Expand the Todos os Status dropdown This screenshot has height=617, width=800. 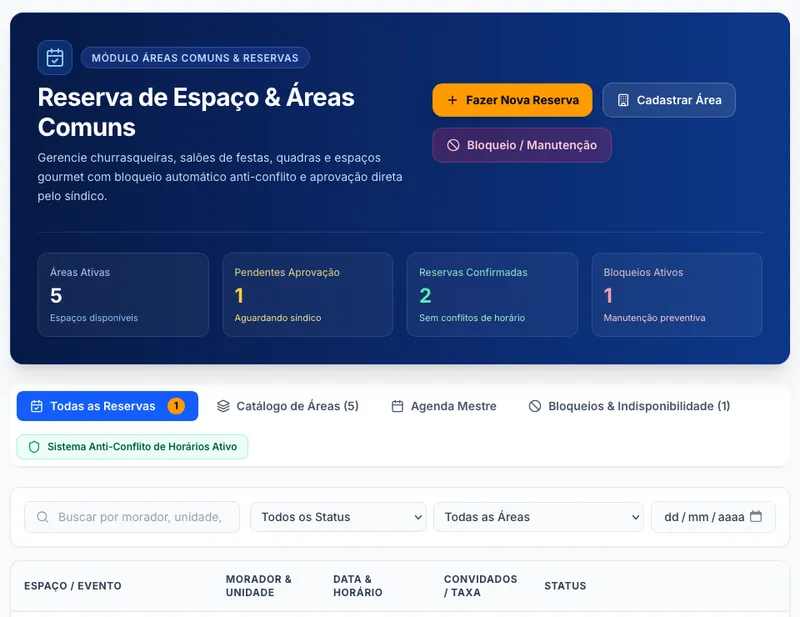tap(338, 517)
